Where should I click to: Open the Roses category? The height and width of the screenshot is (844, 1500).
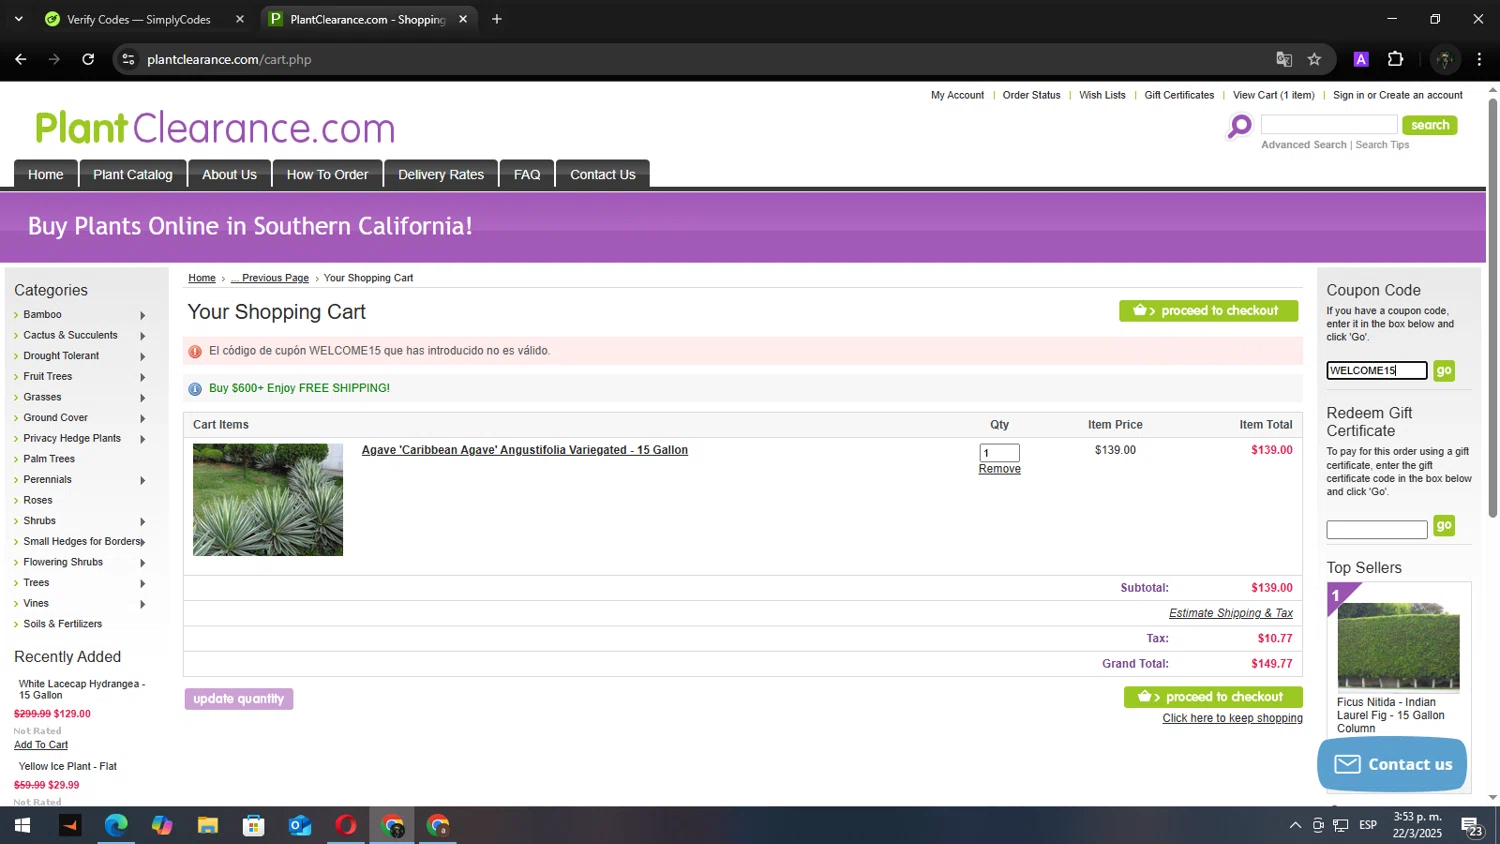pyautogui.click(x=38, y=500)
